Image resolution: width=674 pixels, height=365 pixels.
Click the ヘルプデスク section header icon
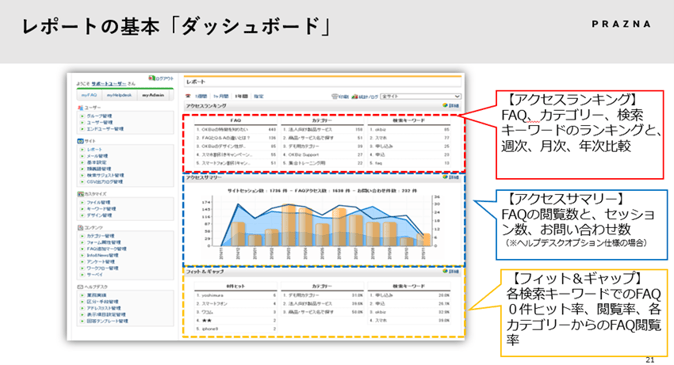[80, 287]
